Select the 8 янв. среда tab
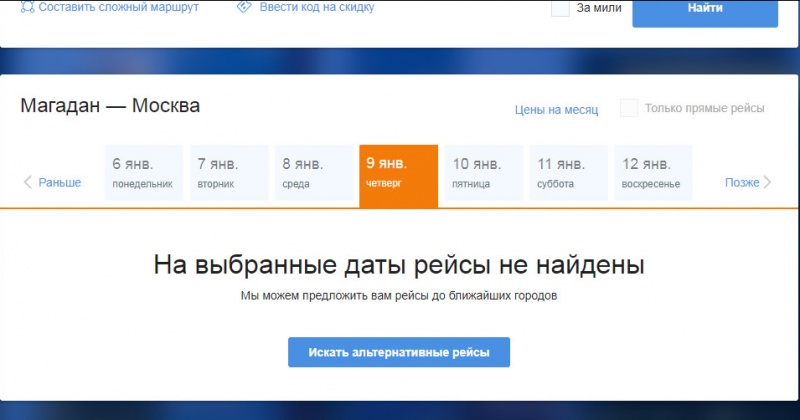Screen dimensions: 800x420 click(x=314, y=173)
